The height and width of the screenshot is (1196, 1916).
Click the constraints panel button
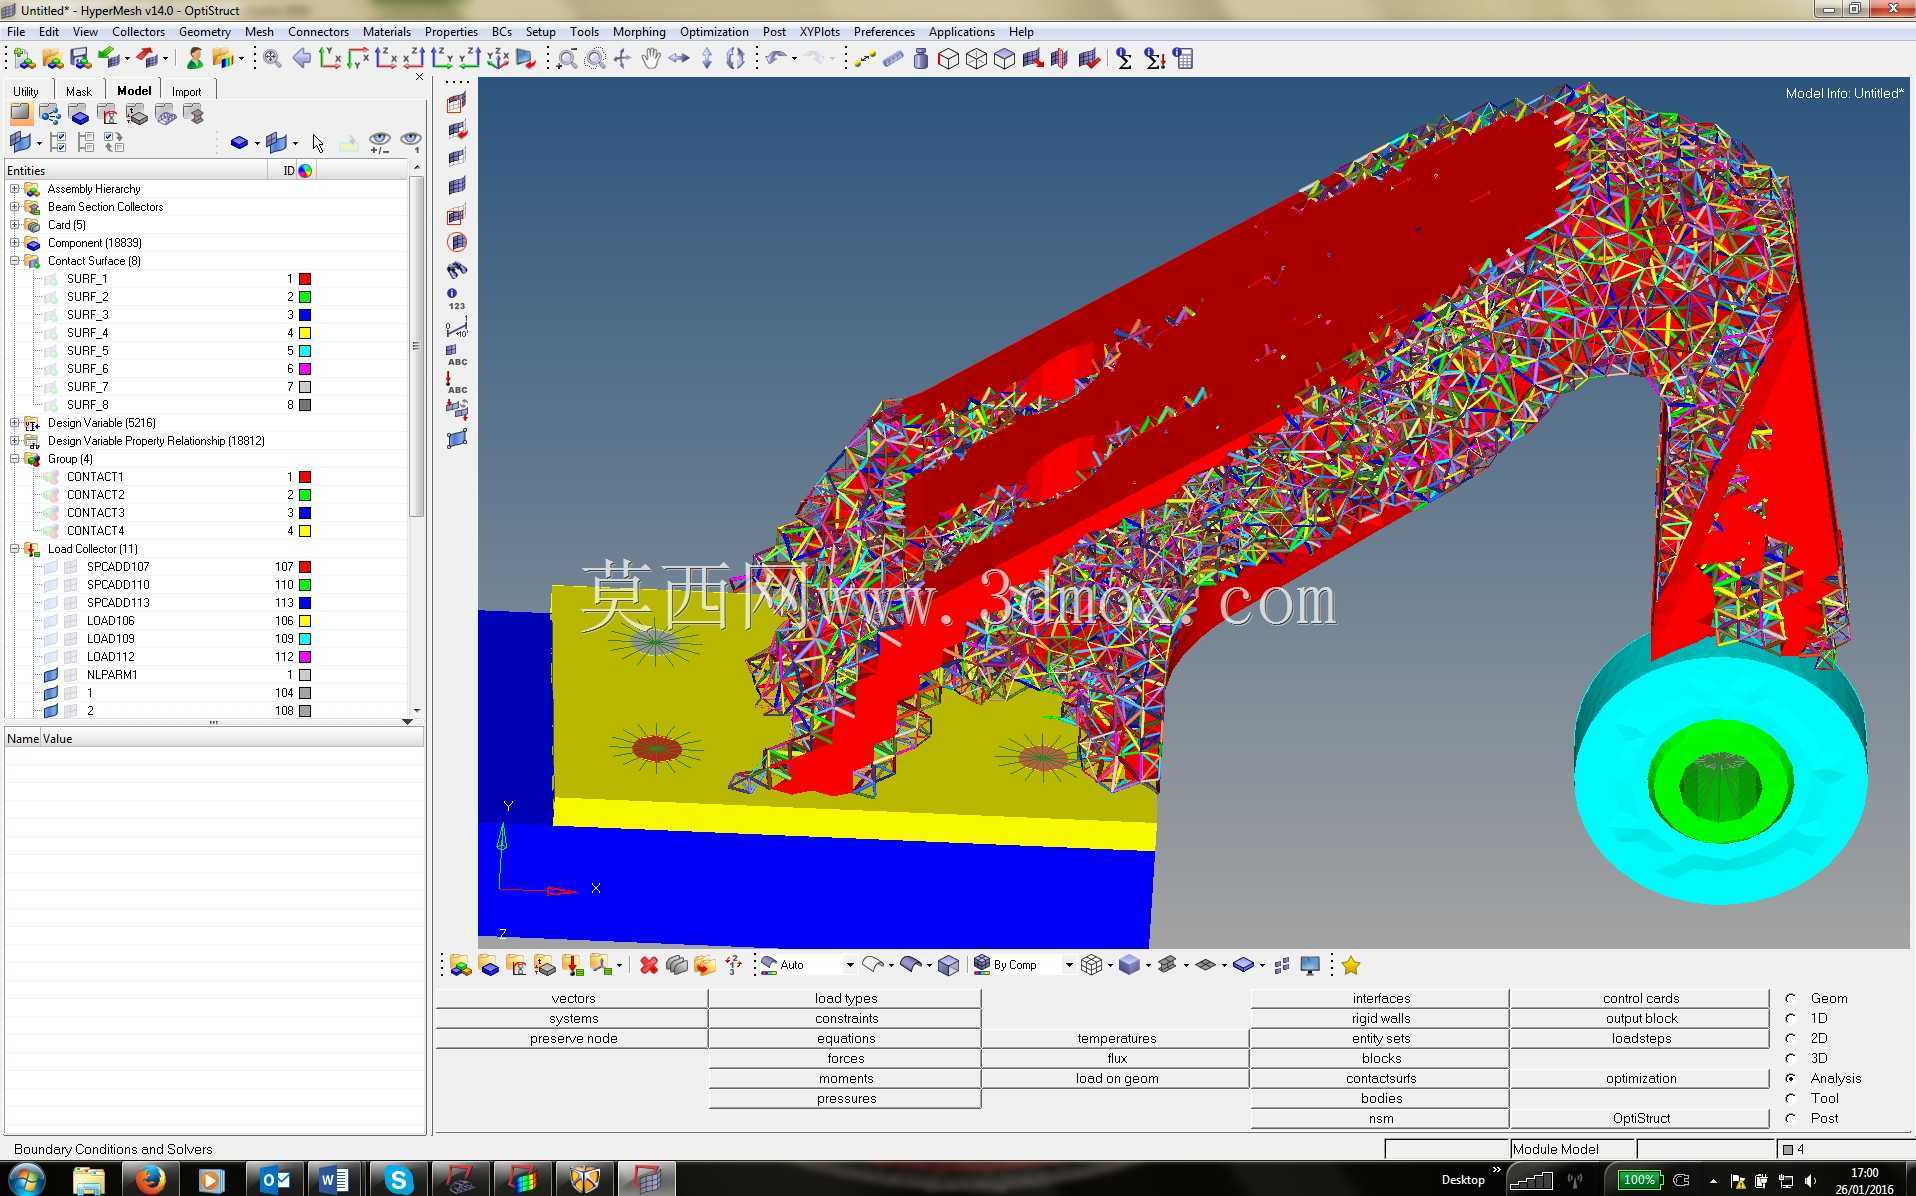pyautogui.click(x=846, y=1018)
